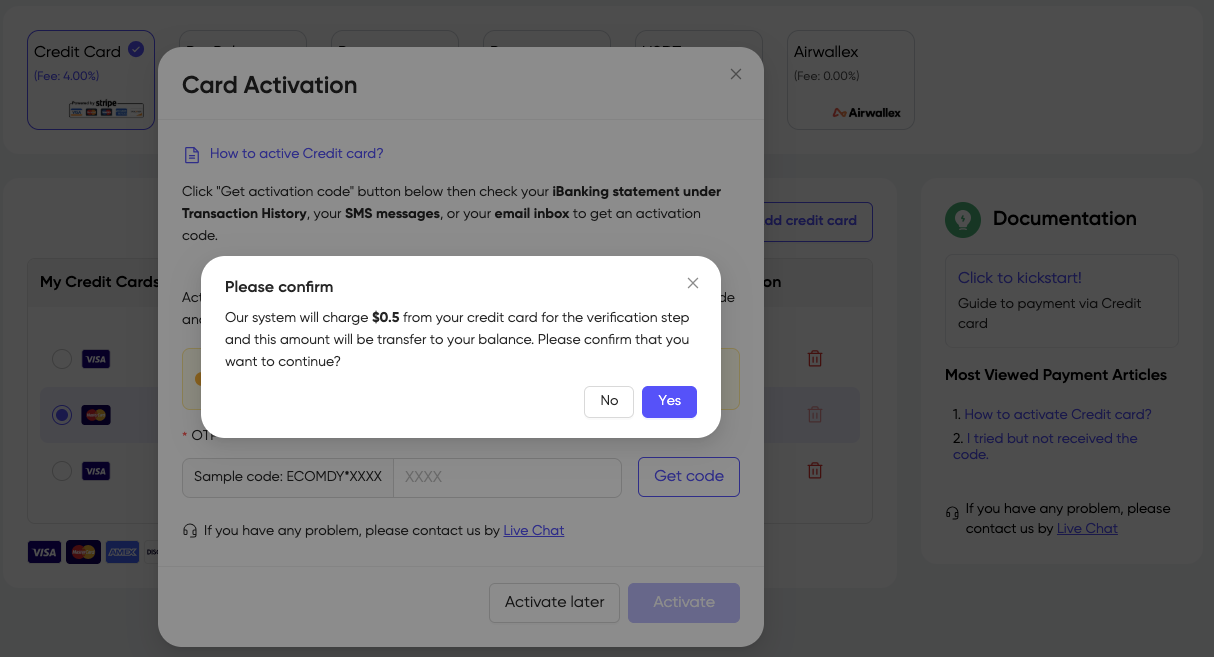Click the Get code button
The width and height of the screenshot is (1214, 657).
[688, 477]
